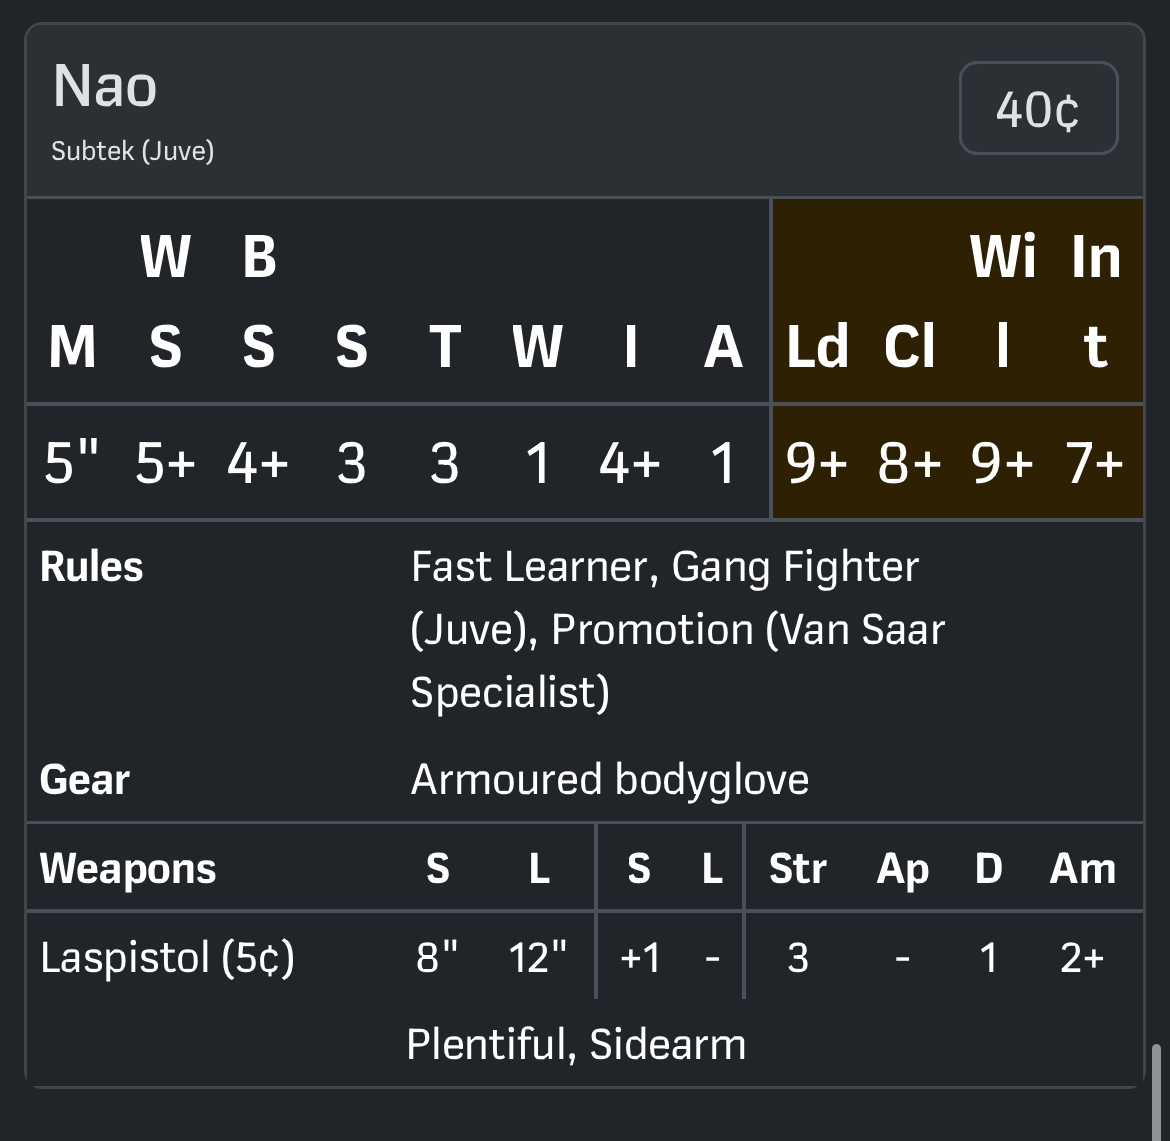Screen dimensions: 1170x1141
Task: Select the Laspistol 12" long range value
Action: (x=538, y=958)
